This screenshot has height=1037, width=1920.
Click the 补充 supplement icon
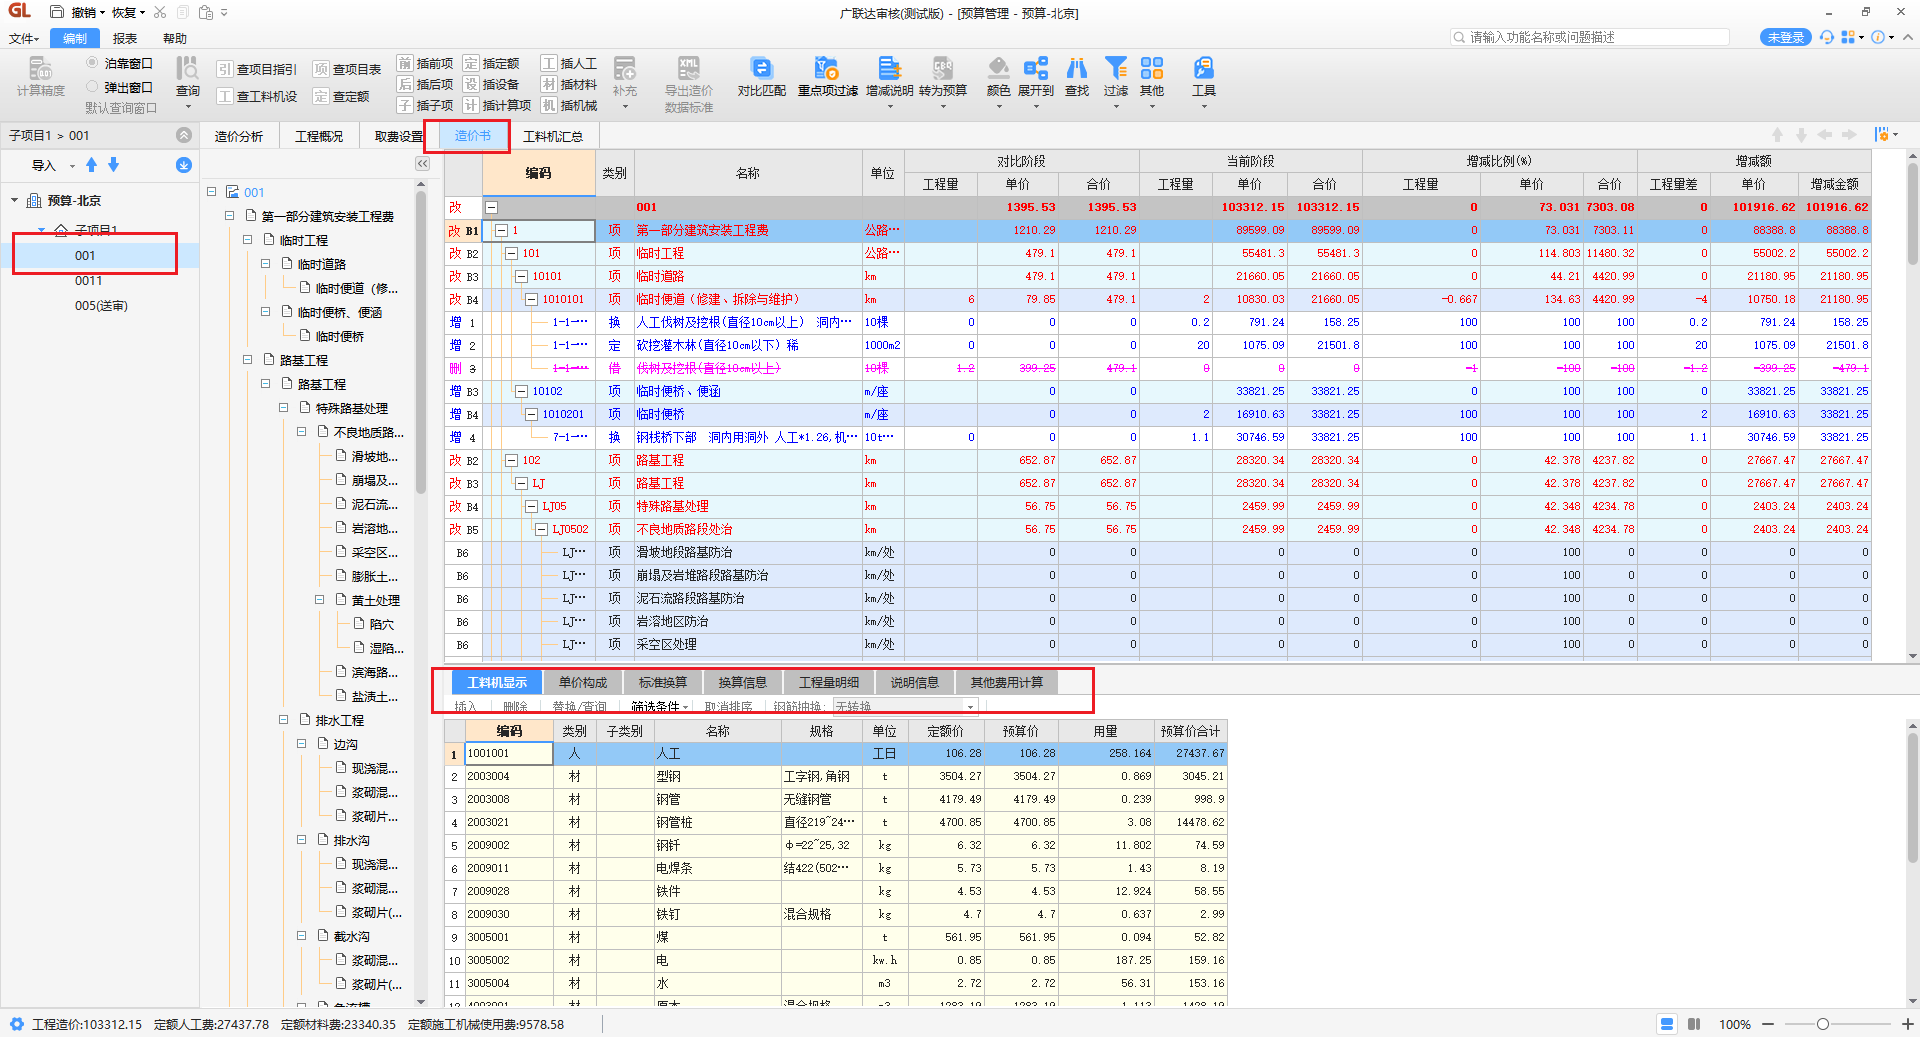[x=625, y=68]
